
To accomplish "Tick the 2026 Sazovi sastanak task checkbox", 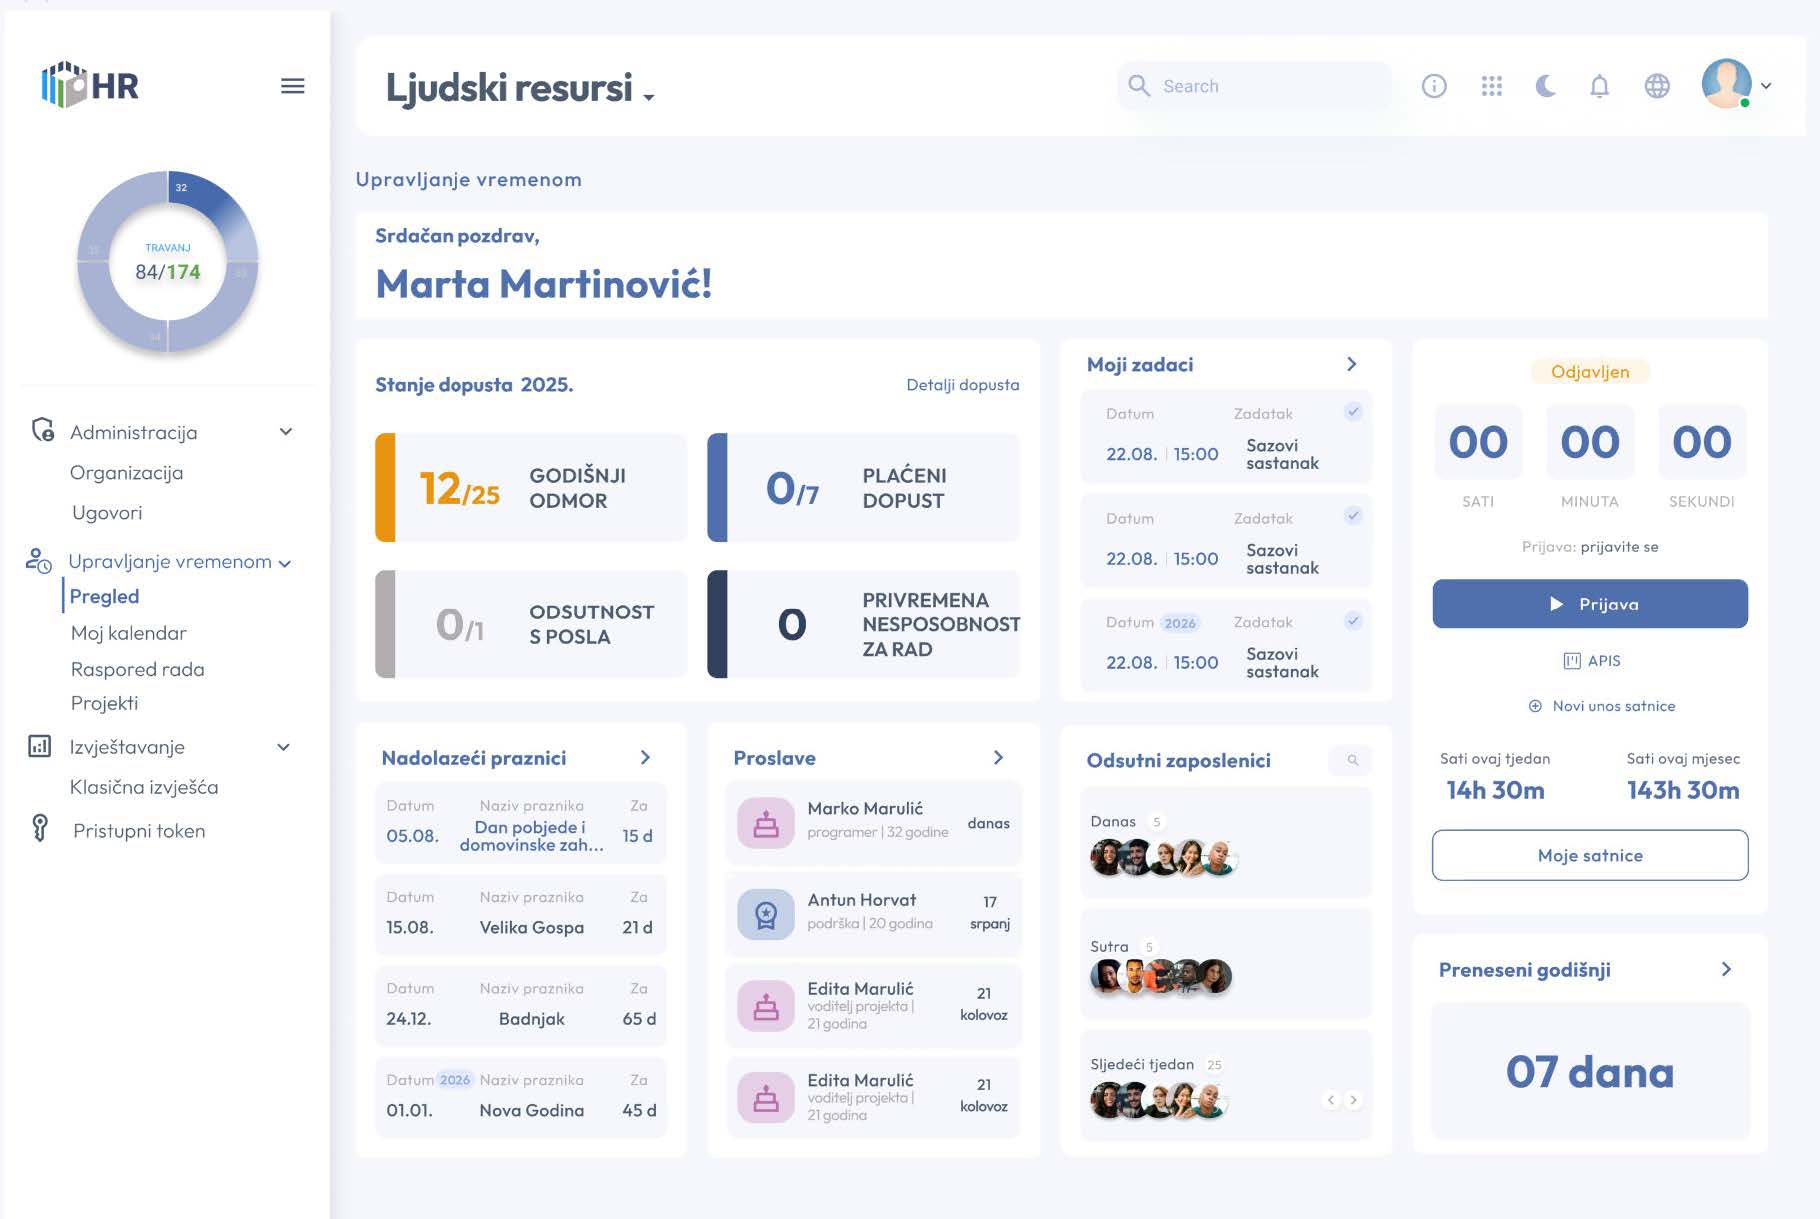I will click(x=1354, y=619).
